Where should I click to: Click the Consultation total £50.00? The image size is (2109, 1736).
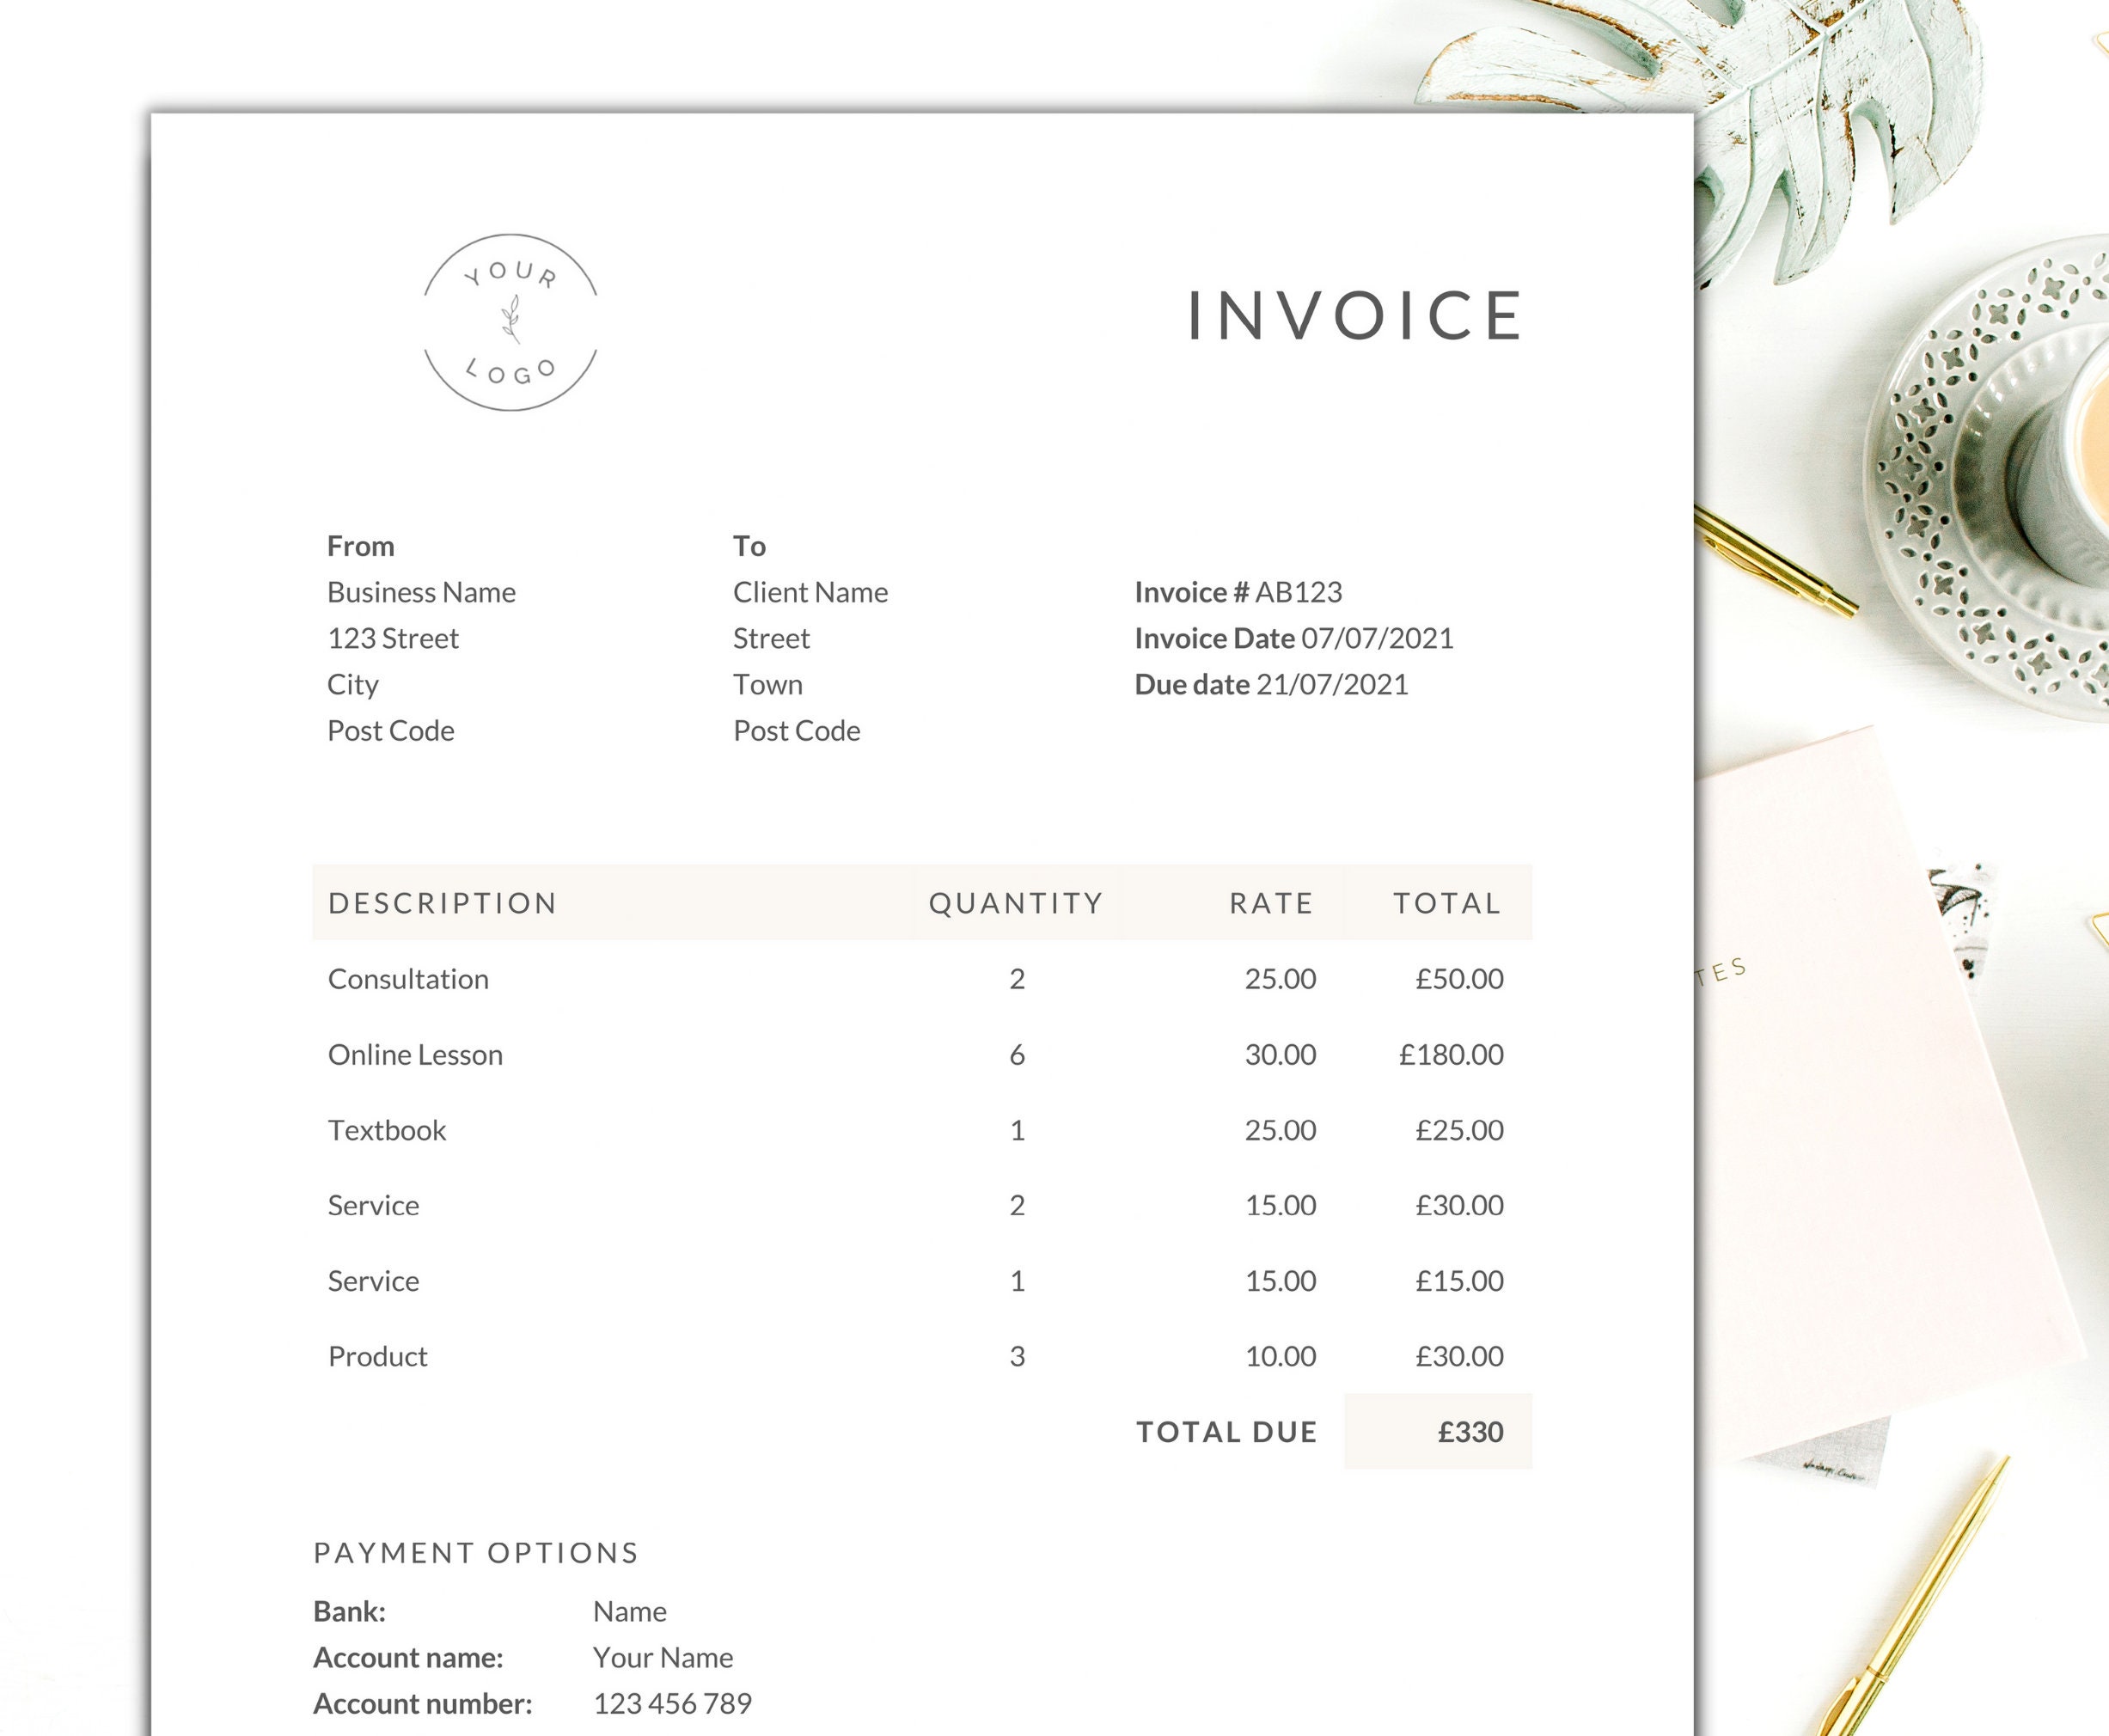coord(1459,979)
